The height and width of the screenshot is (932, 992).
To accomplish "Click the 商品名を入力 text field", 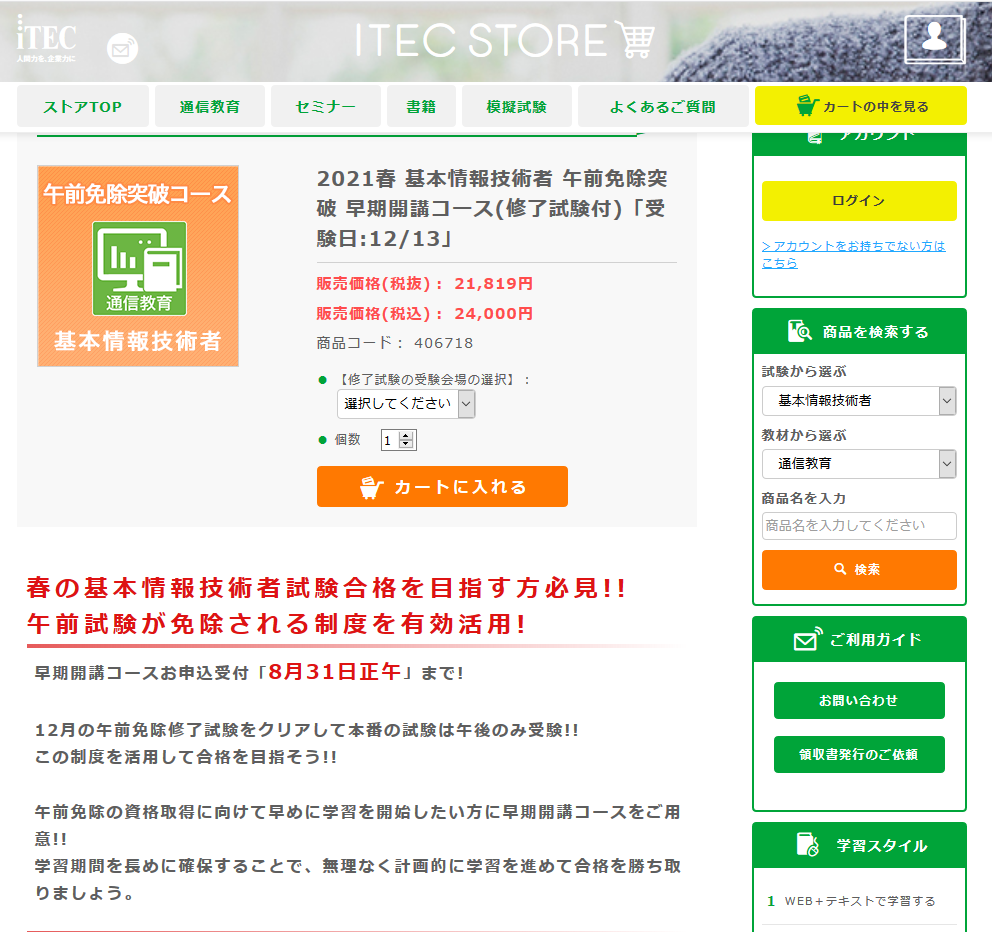I will click(858, 526).
